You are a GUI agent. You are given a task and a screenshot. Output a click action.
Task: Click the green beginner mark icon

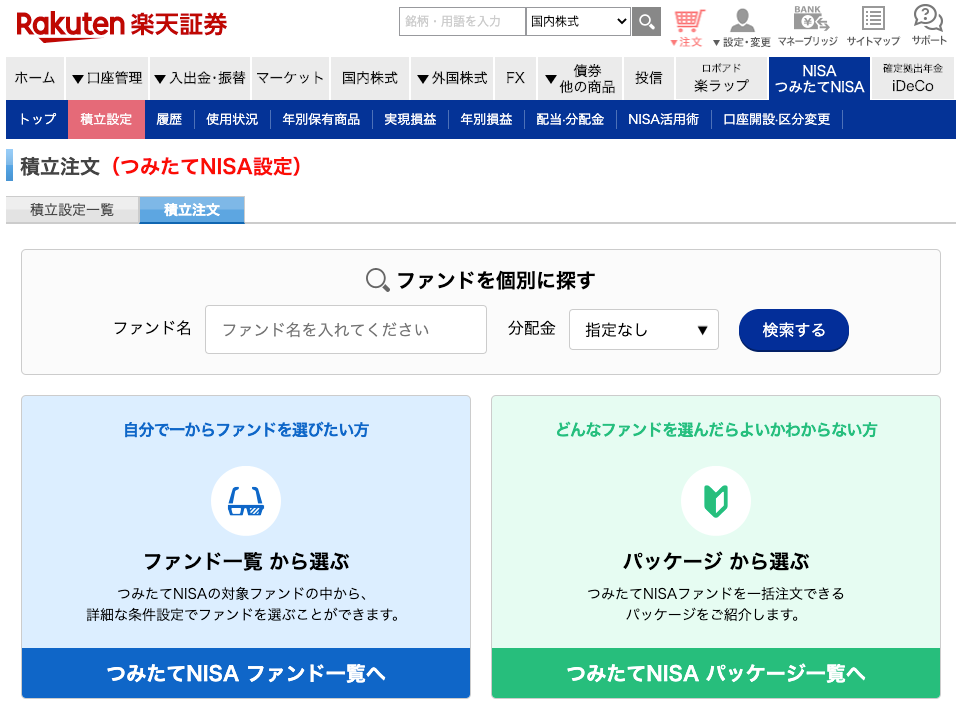click(x=716, y=501)
